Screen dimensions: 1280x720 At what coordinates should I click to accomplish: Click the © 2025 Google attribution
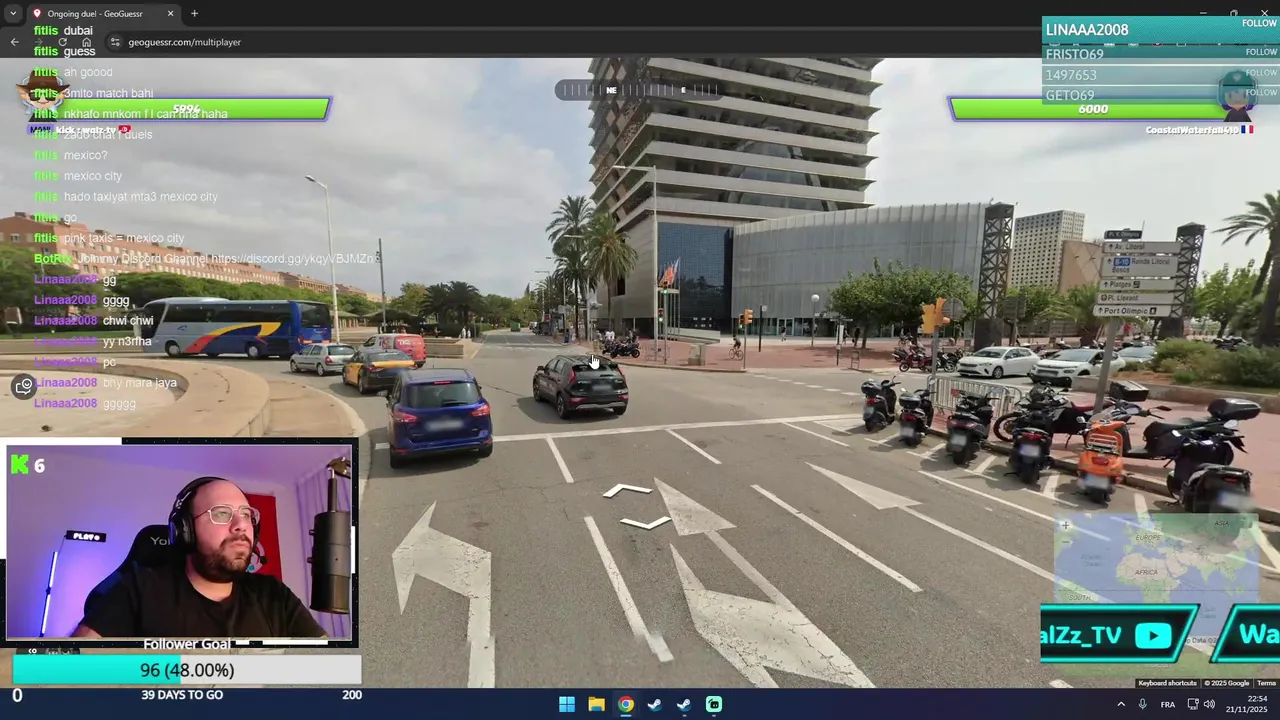1226,683
